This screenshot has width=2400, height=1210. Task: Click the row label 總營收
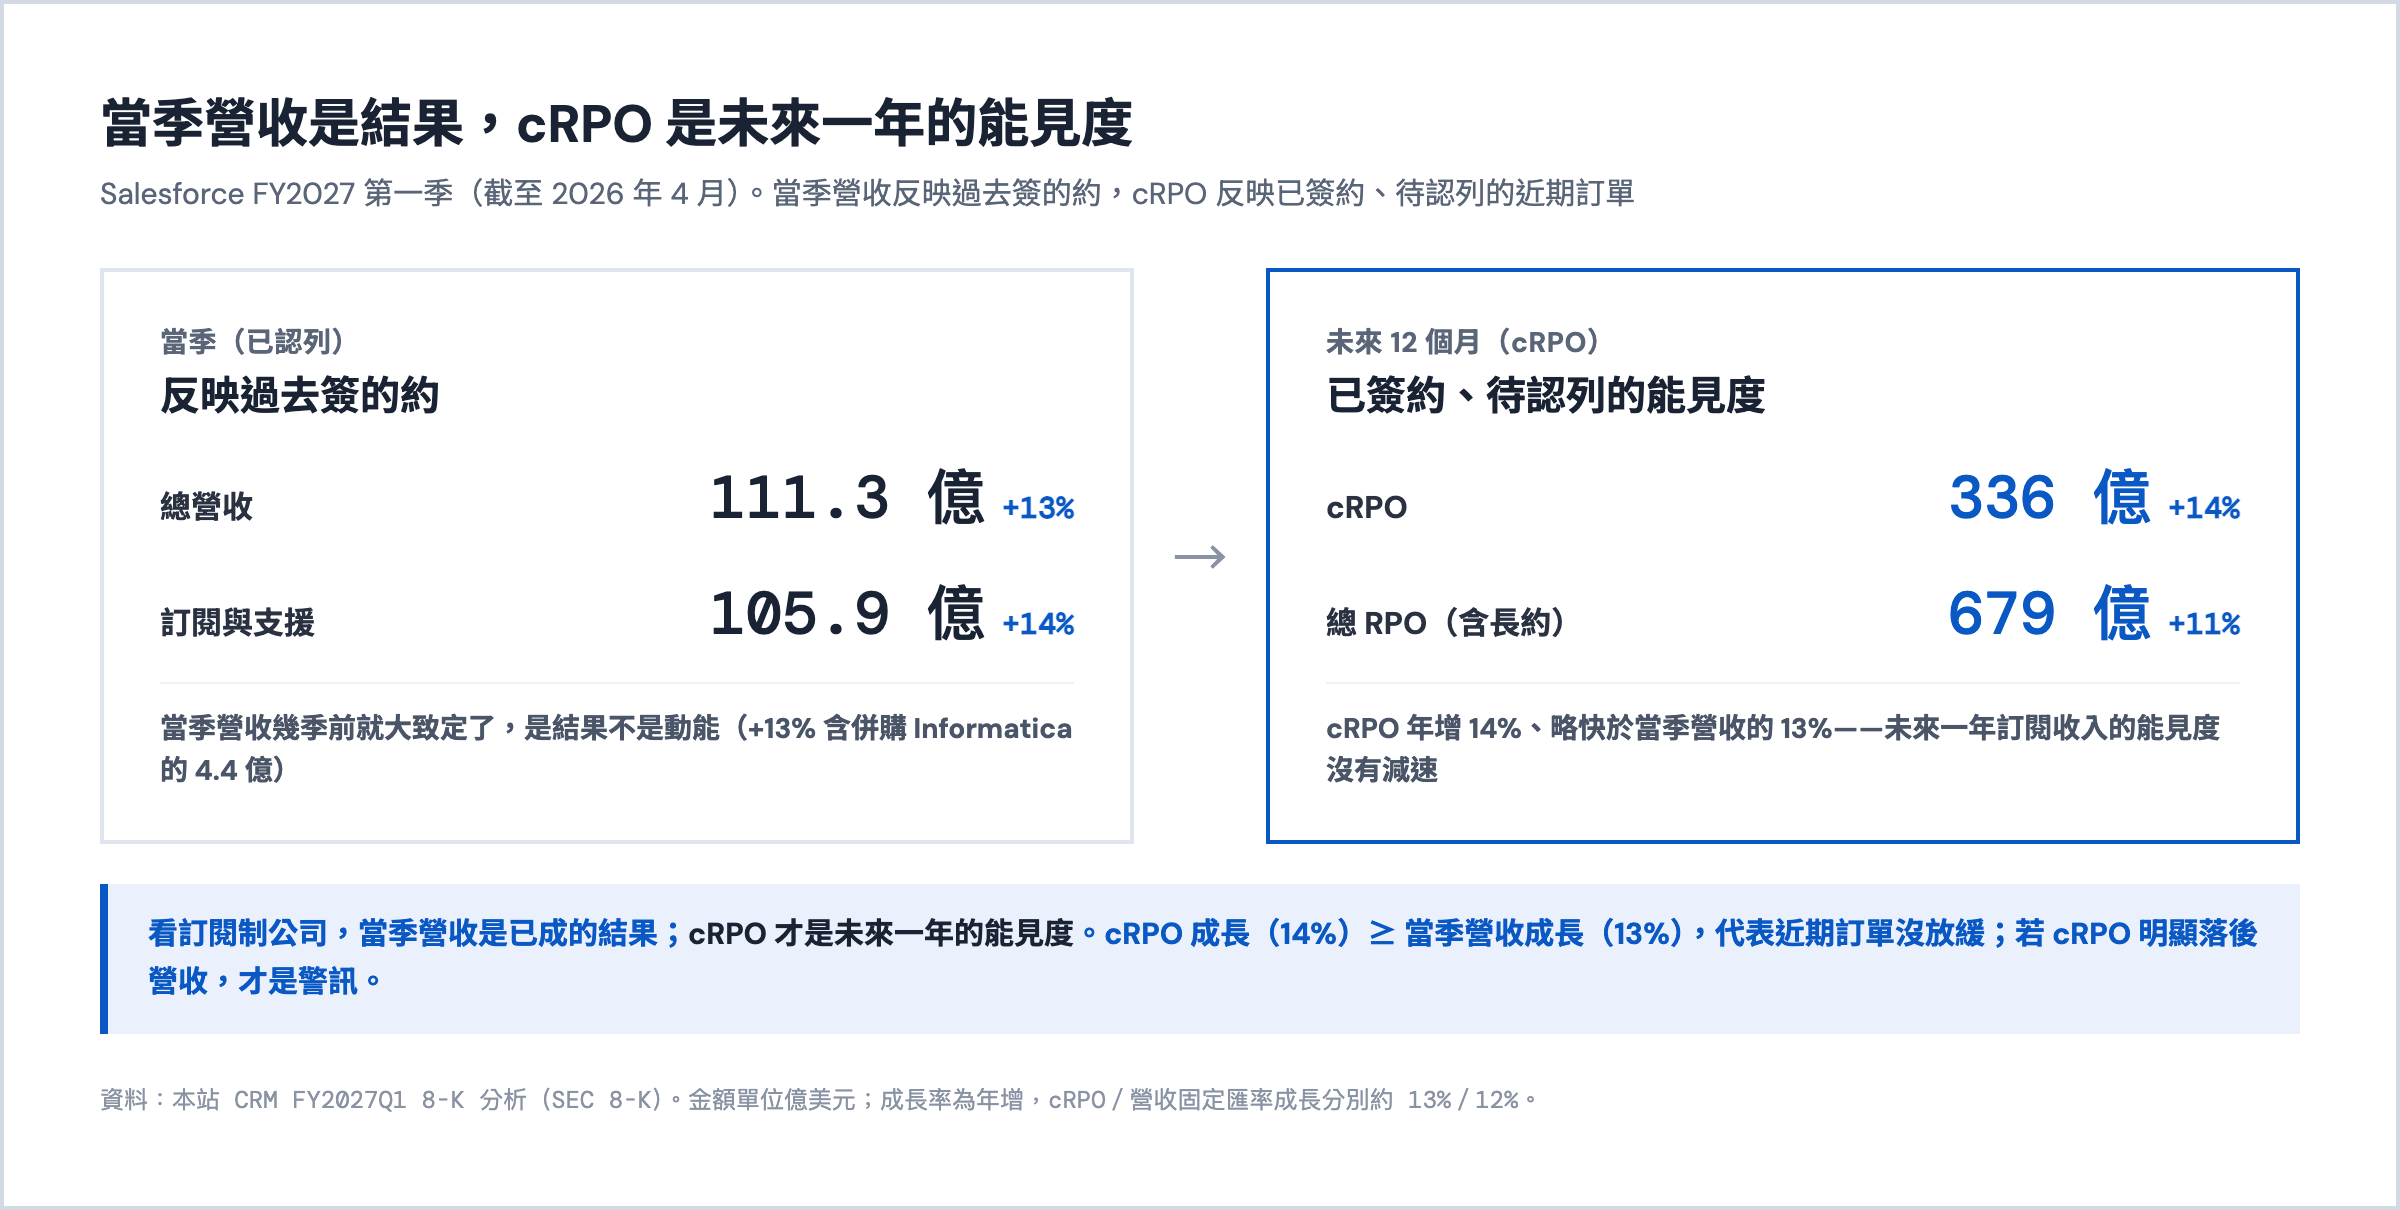pos(207,507)
